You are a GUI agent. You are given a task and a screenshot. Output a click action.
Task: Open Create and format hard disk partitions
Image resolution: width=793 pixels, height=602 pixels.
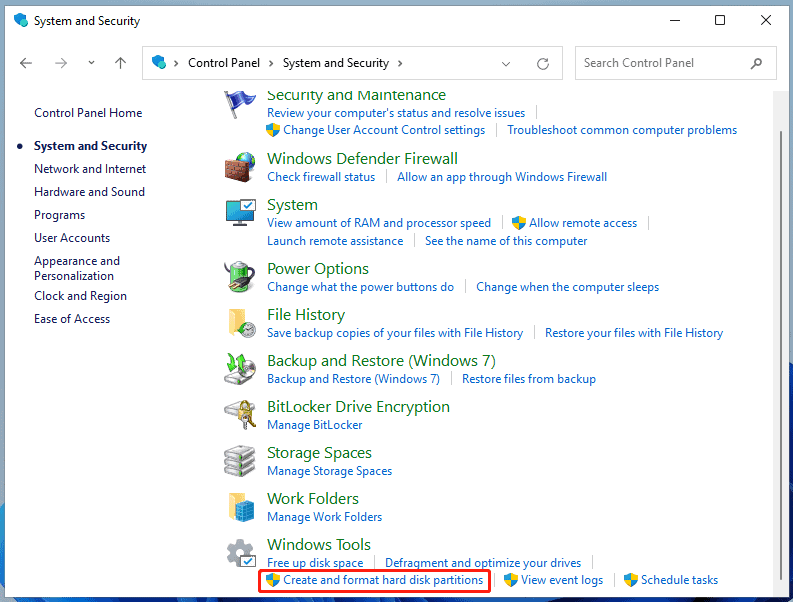(x=382, y=580)
